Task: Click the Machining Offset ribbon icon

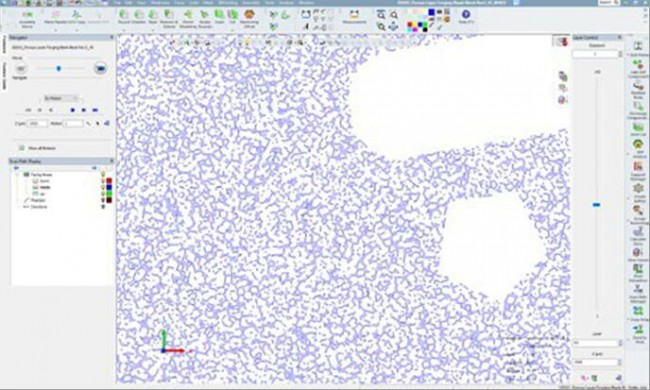Action: tap(249, 18)
